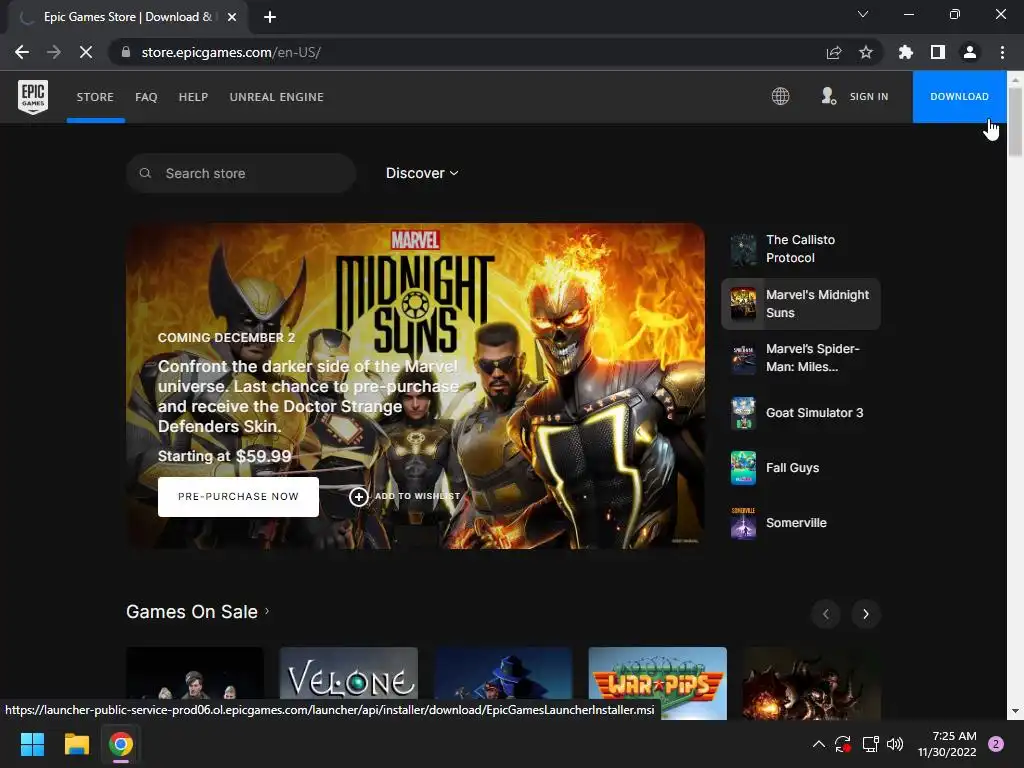Show previous Games On Sale items
The image size is (1024, 768).
click(x=825, y=614)
